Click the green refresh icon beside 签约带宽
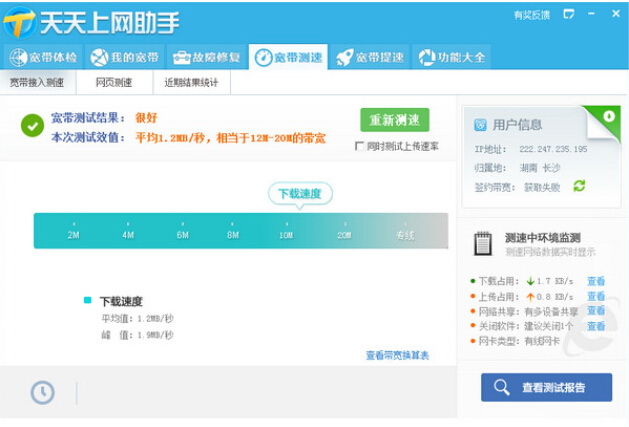Screen dimensions: 629x427 tap(579, 186)
